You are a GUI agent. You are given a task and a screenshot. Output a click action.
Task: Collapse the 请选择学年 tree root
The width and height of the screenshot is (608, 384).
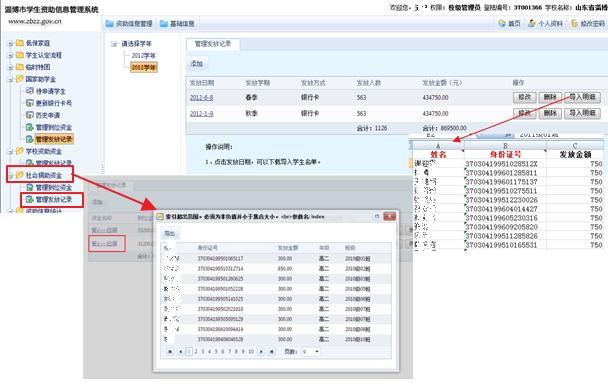pyautogui.click(x=114, y=44)
